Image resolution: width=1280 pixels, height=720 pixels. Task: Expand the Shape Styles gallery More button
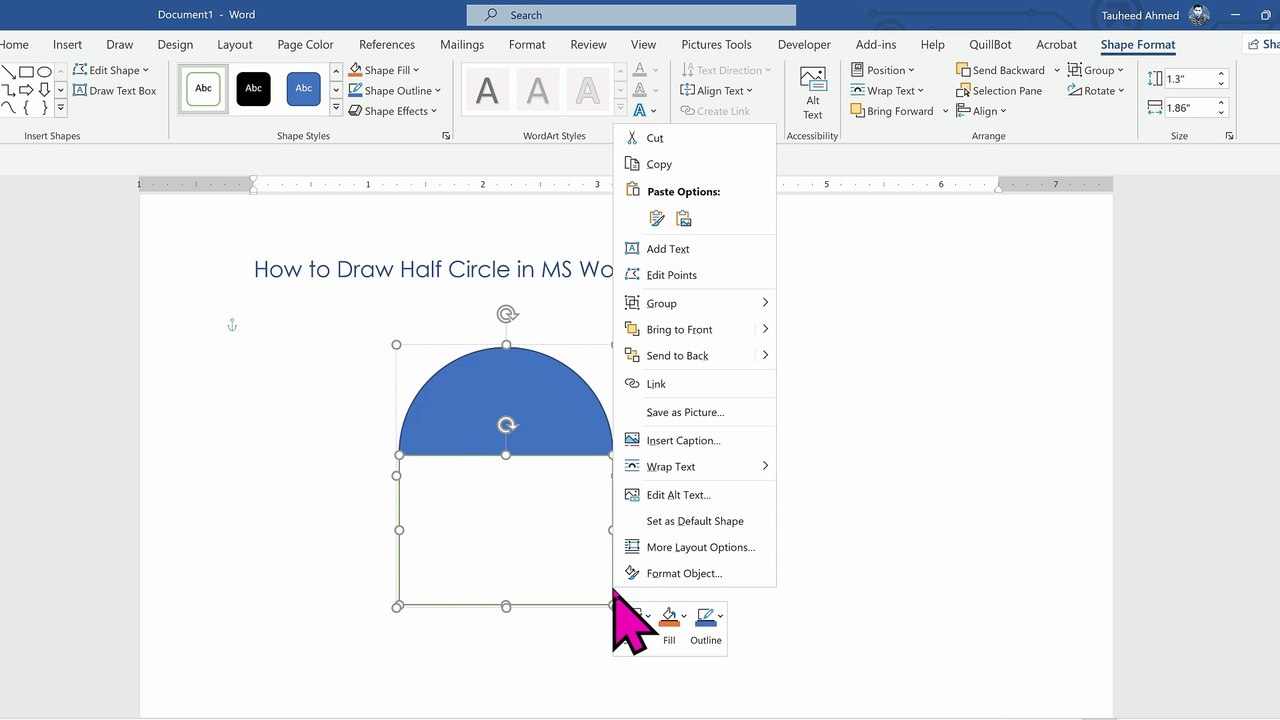[336, 109]
